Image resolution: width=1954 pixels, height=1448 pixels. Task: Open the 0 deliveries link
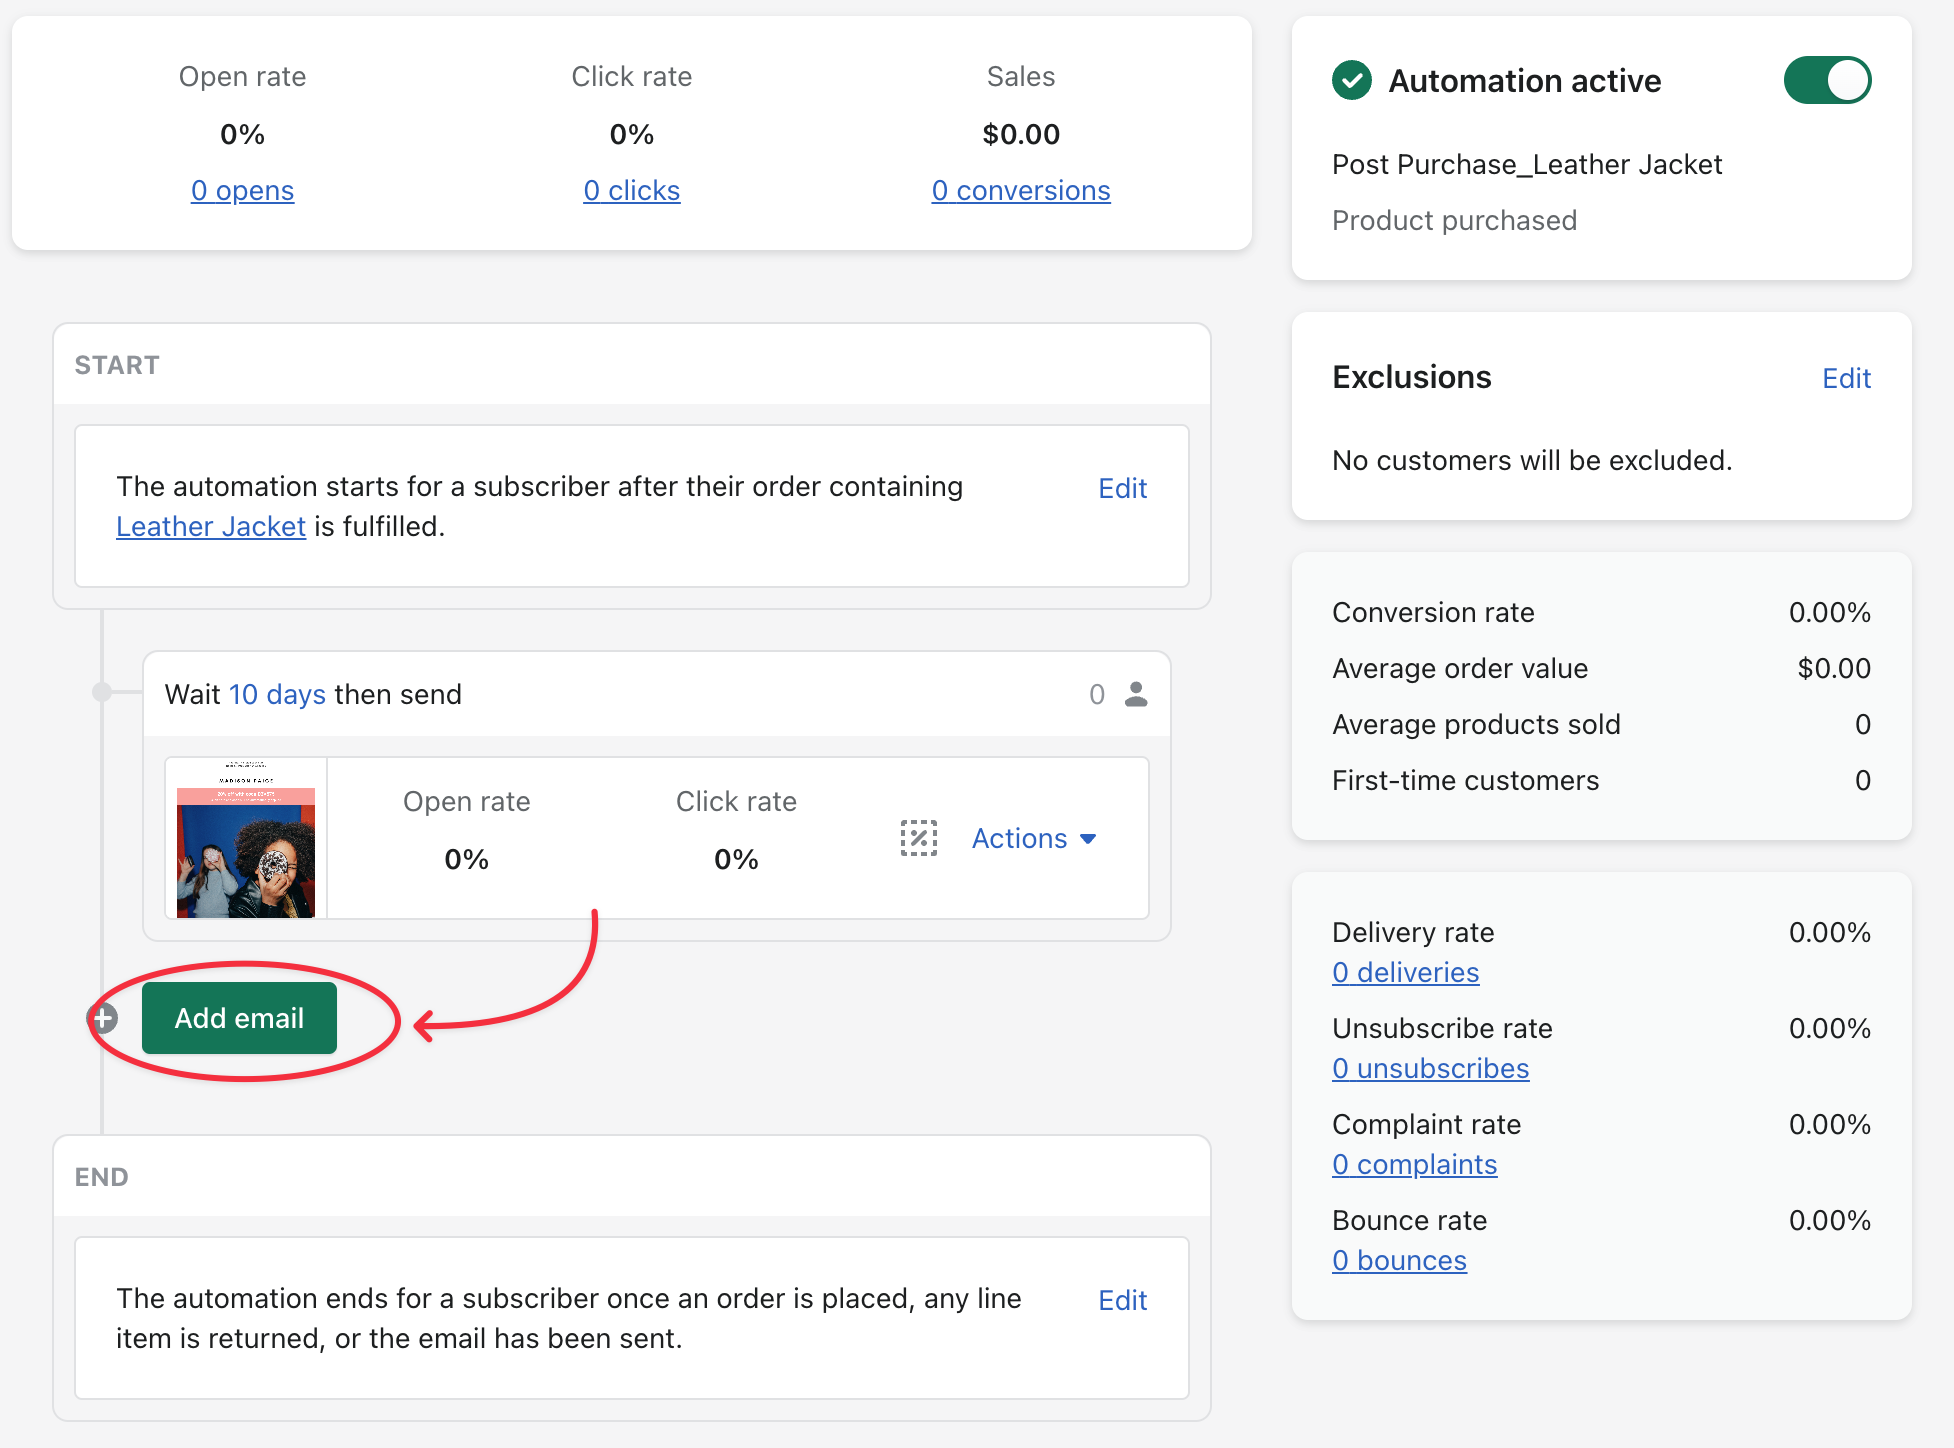coord(1405,972)
